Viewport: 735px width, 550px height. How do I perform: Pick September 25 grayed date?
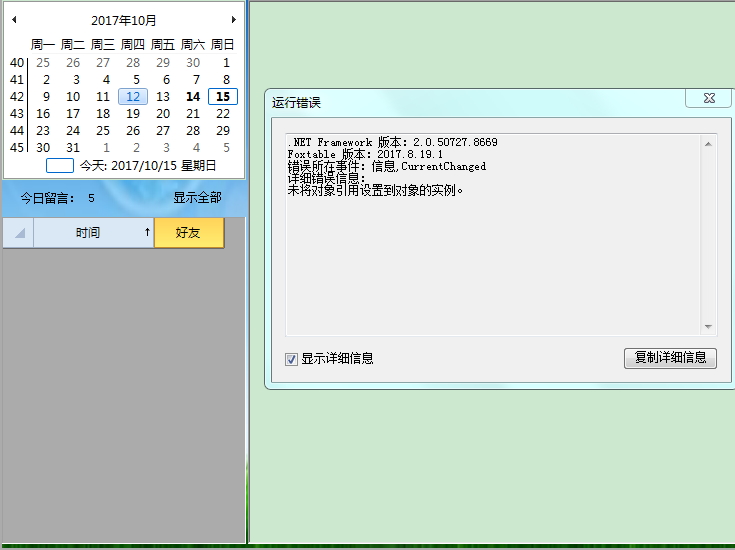43,62
